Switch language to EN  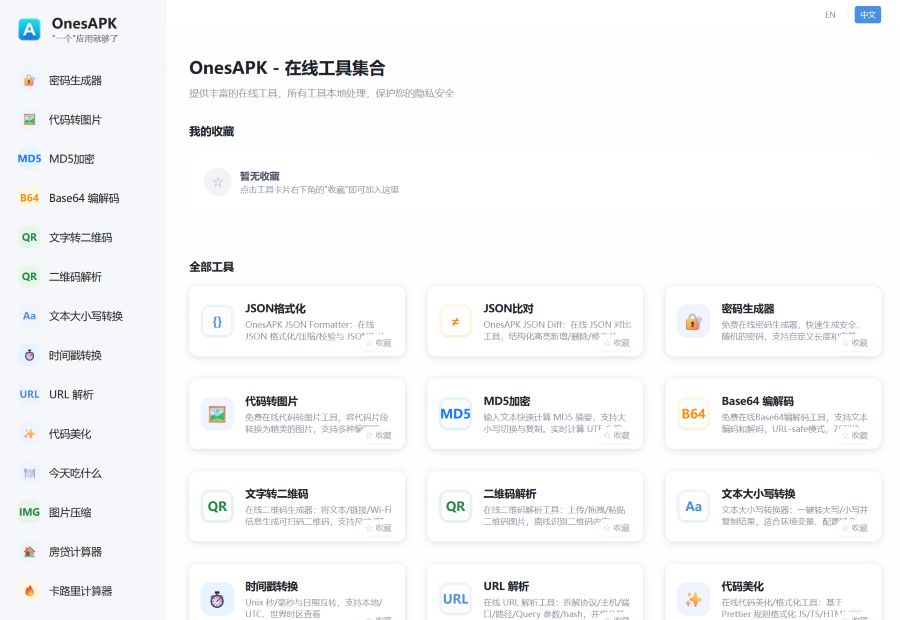[829, 15]
